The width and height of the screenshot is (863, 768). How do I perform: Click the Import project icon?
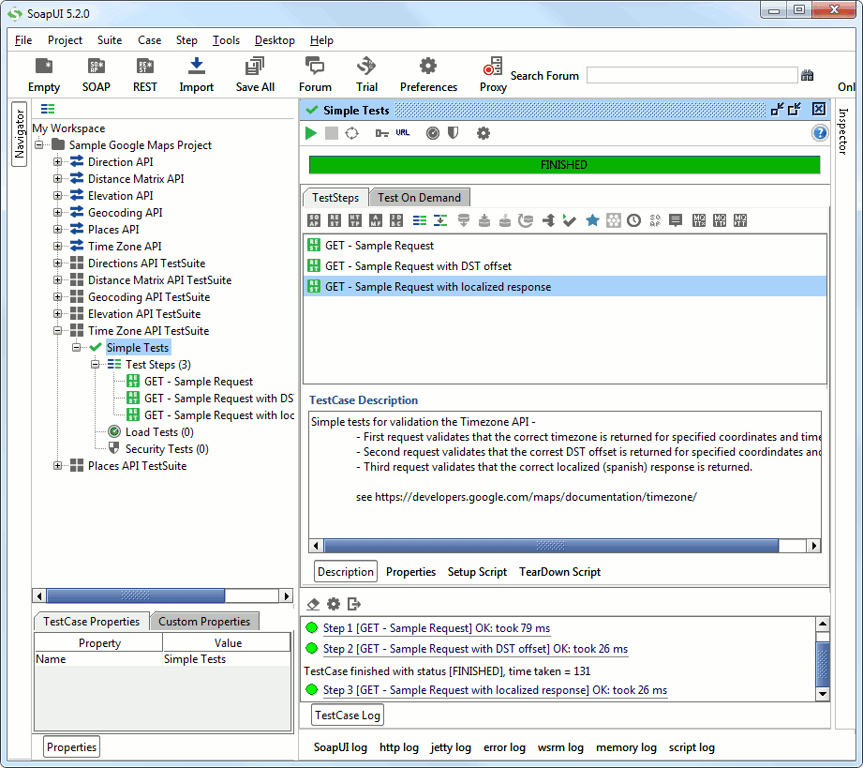pyautogui.click(x=196, y=75)
